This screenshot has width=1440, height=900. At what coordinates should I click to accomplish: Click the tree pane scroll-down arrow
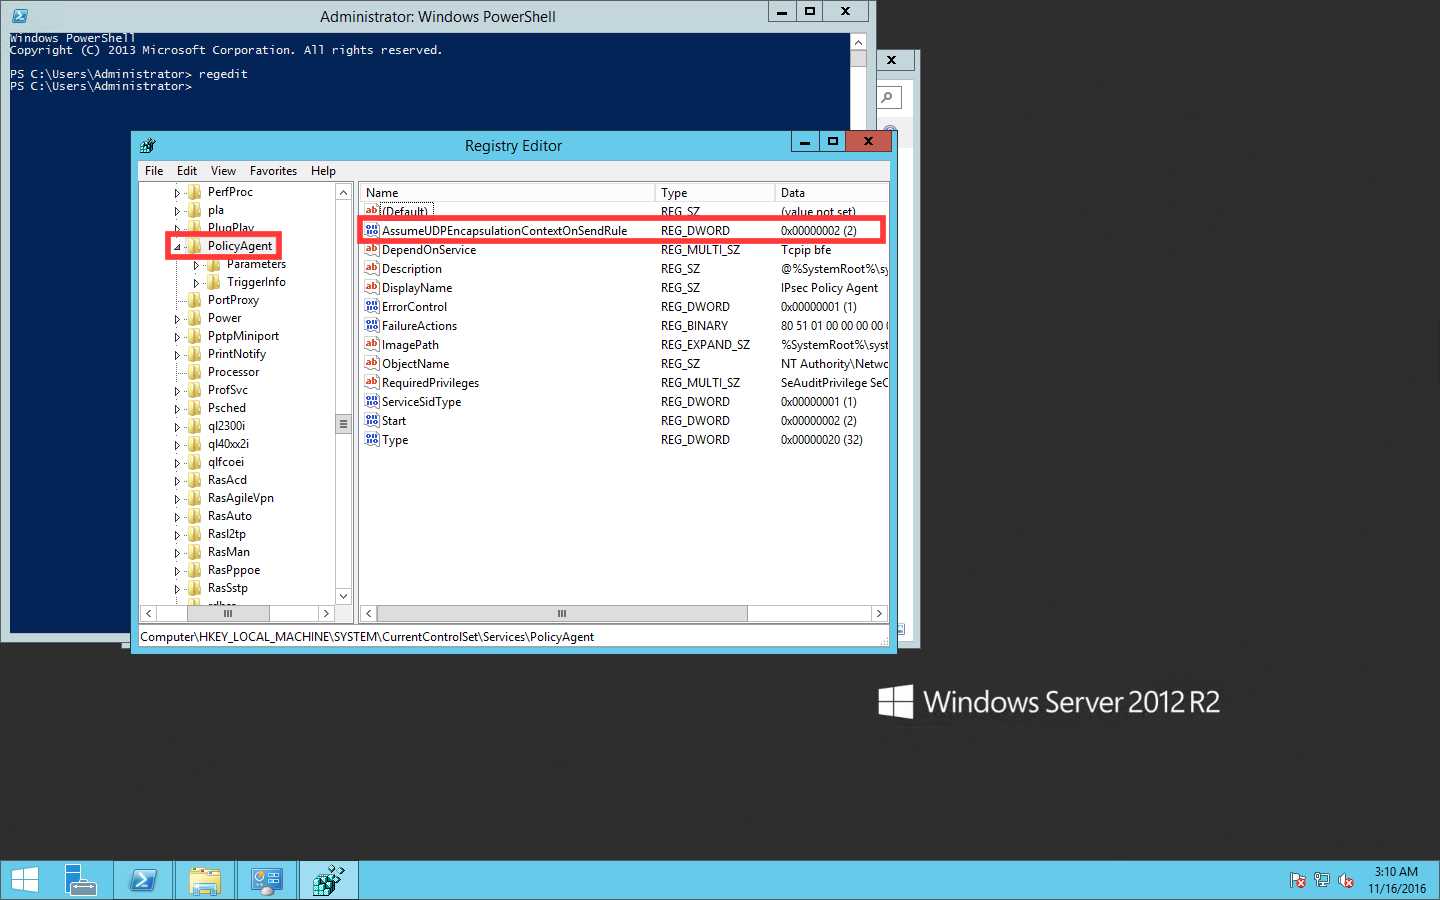point(344,596)
